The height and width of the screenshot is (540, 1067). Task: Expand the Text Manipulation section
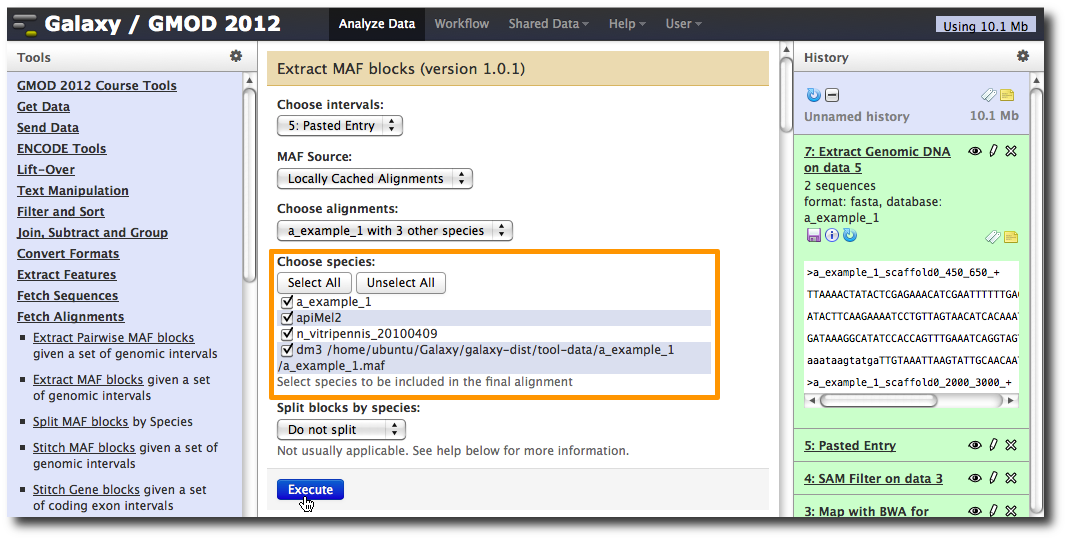click(73, 191)
